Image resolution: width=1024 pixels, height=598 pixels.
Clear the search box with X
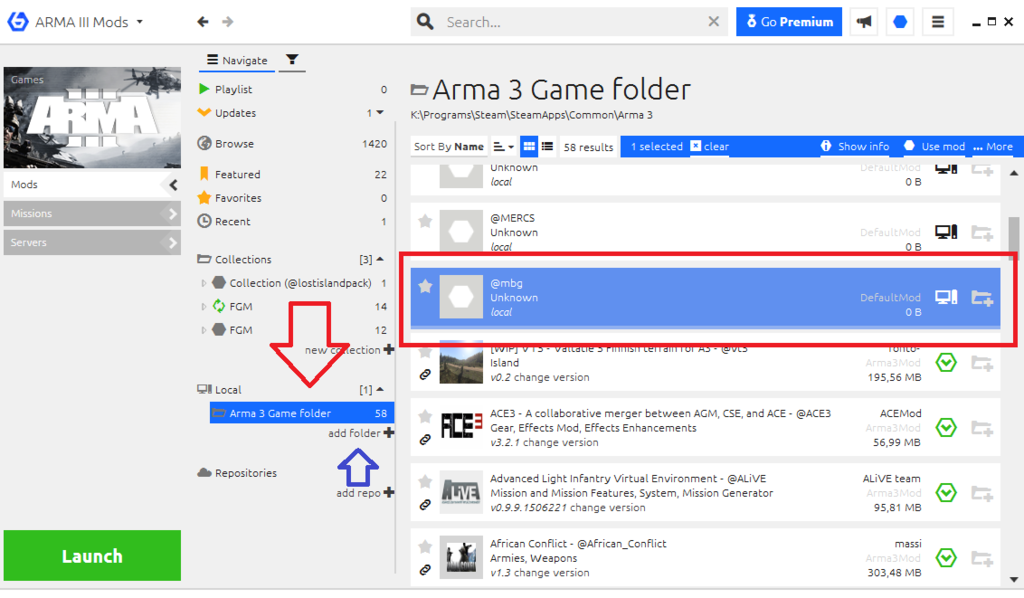pyautogui.click(x=714, y=22)
